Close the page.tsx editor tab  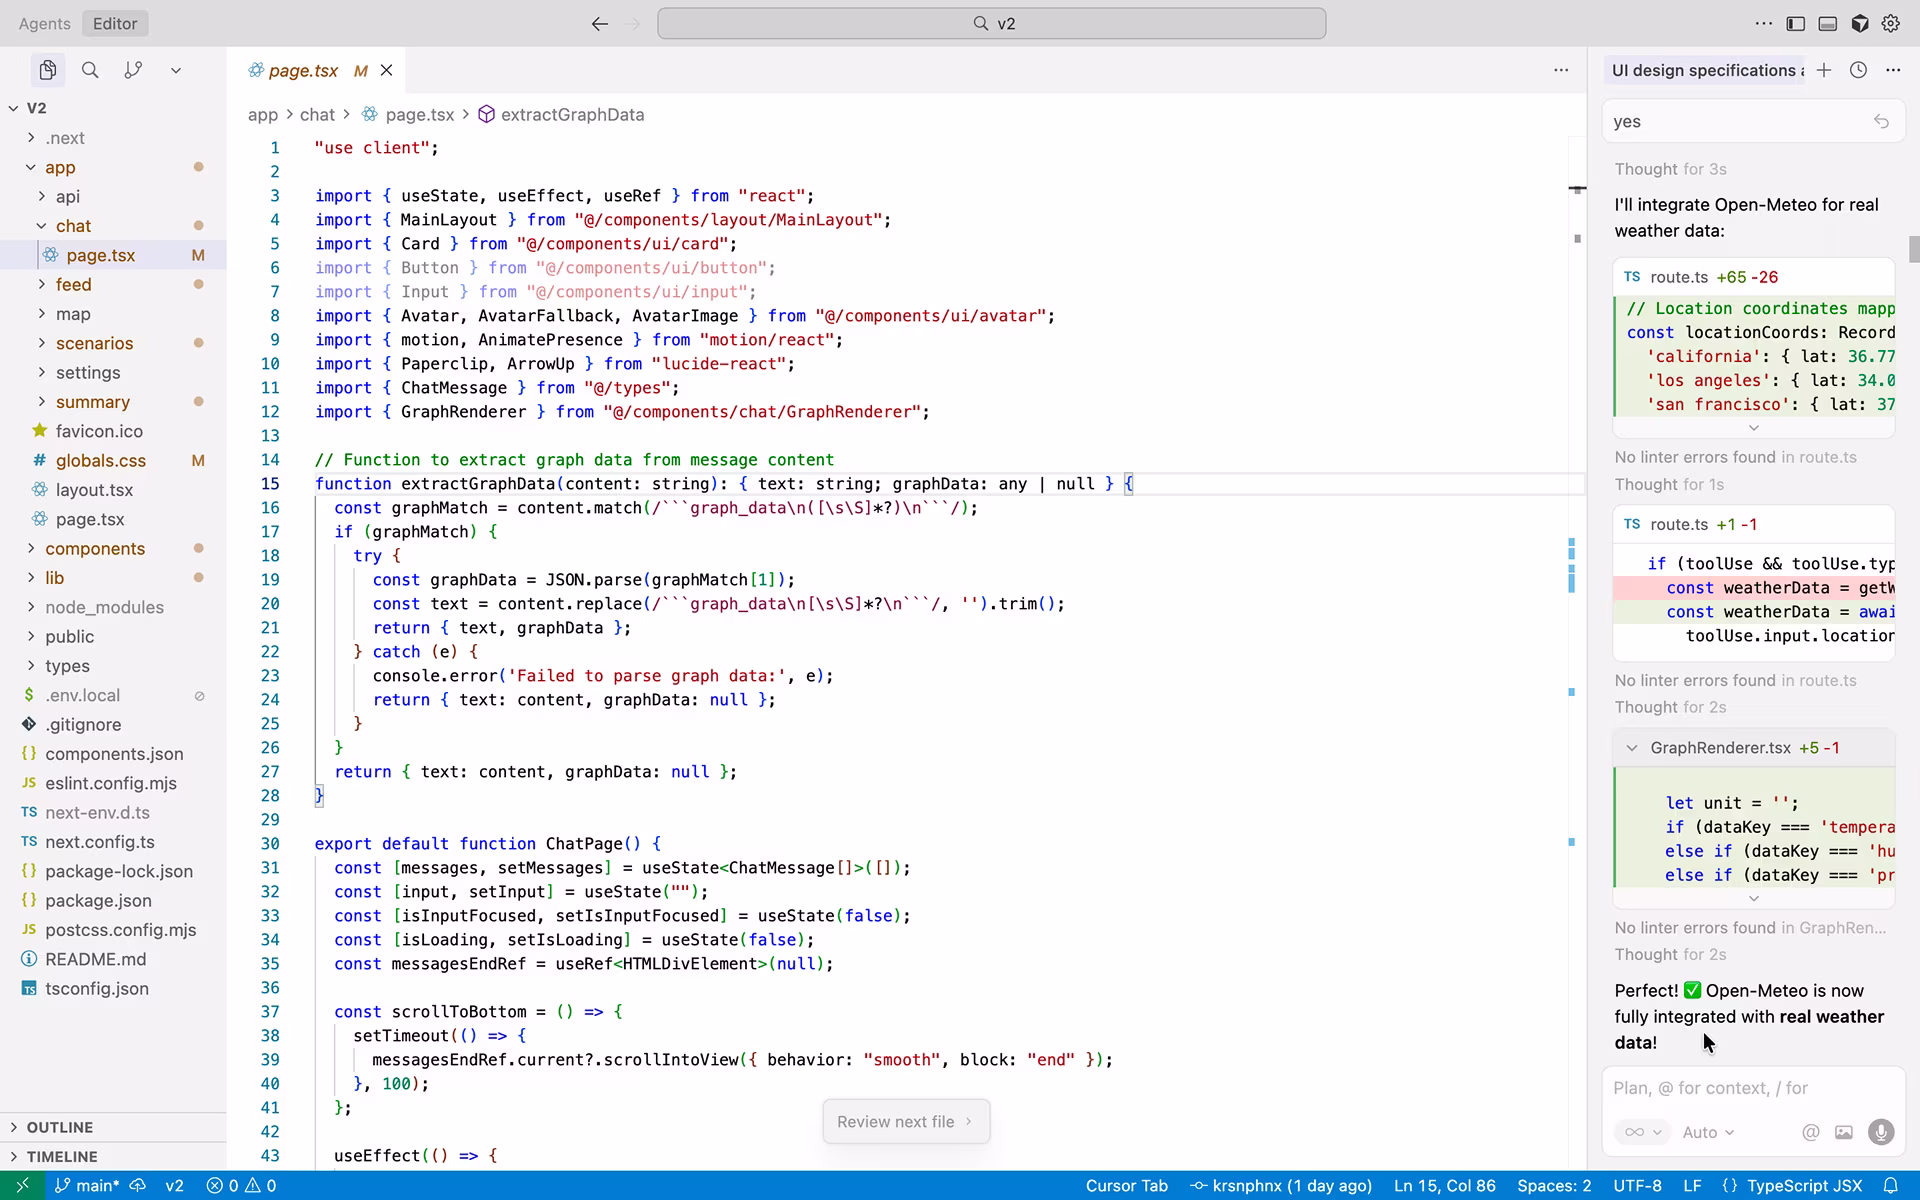click(387, 70)
